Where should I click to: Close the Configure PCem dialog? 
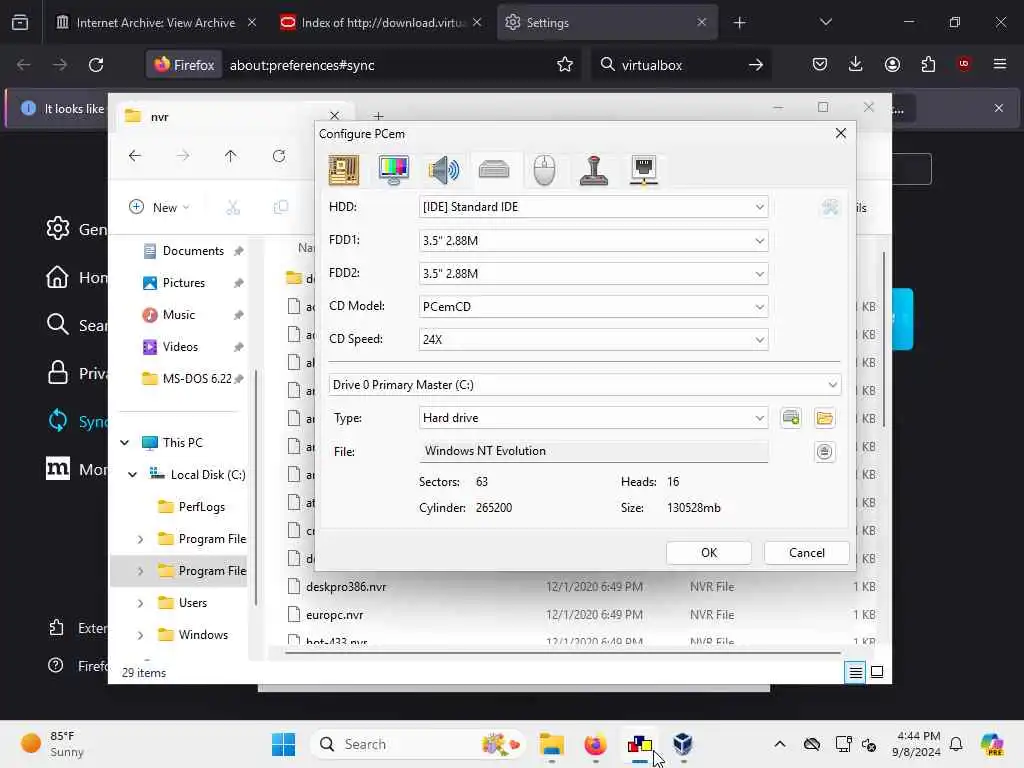(x=840, y=133)
